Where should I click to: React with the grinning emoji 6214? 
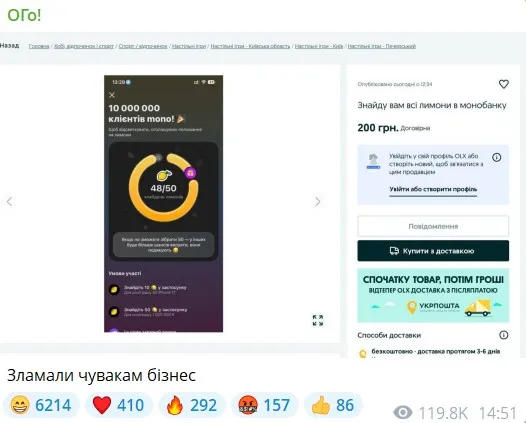(x=41, y=405)
